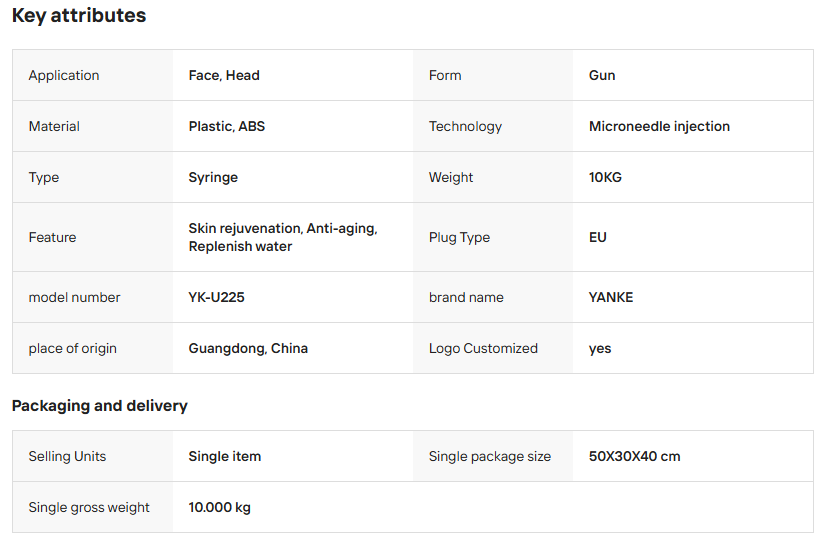Select the Plastic, ABS material value
The image size is (820, 547).
(x=227, y=127)
